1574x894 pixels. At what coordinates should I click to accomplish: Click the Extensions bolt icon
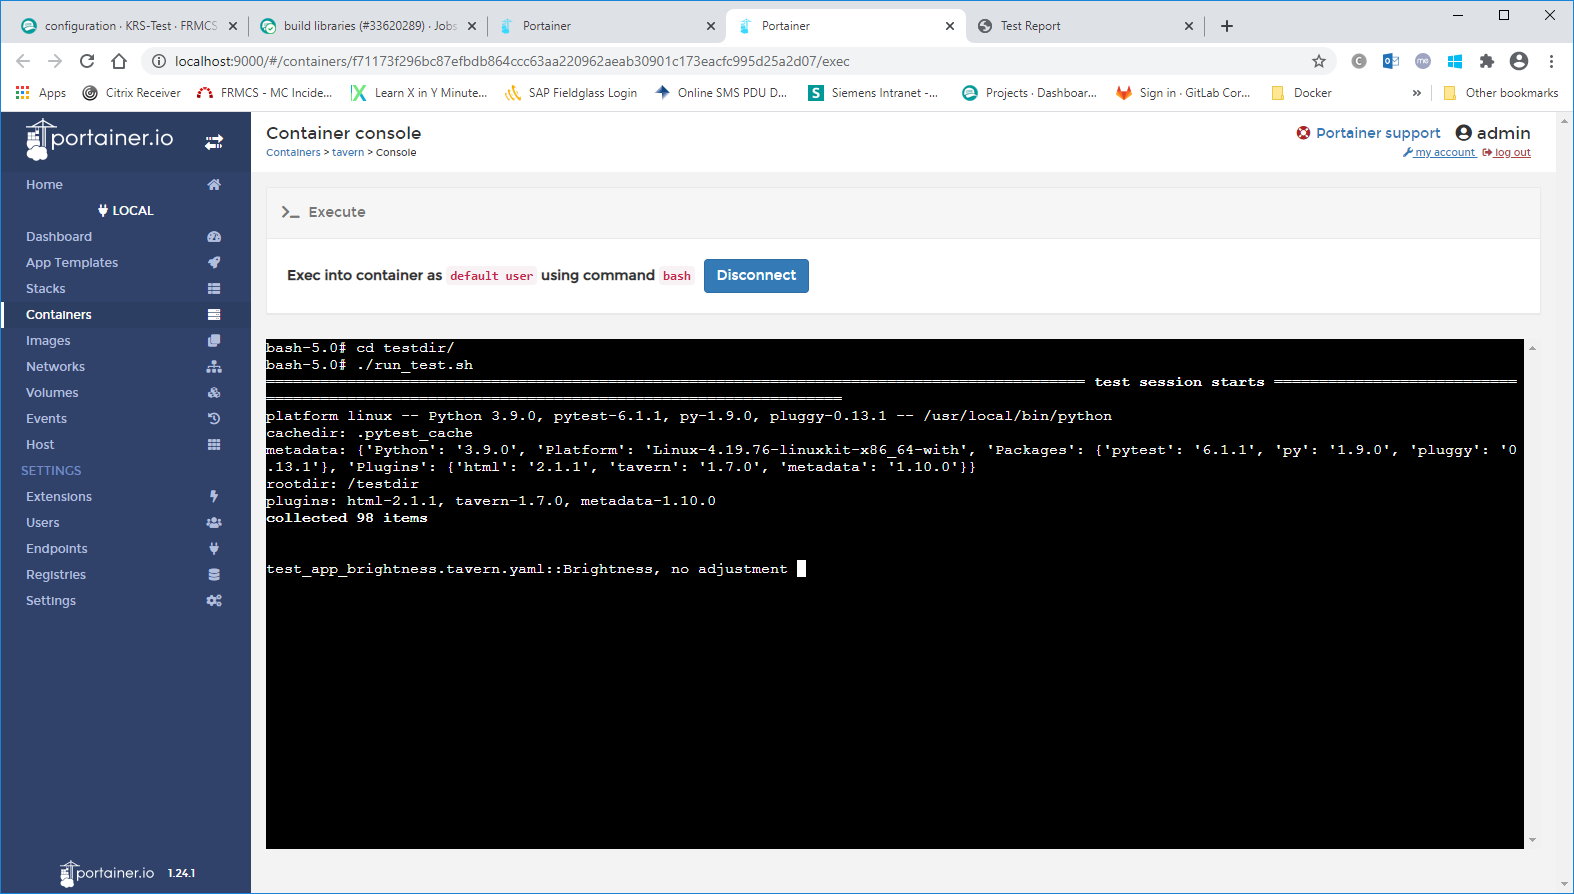[x=214, y=497]
